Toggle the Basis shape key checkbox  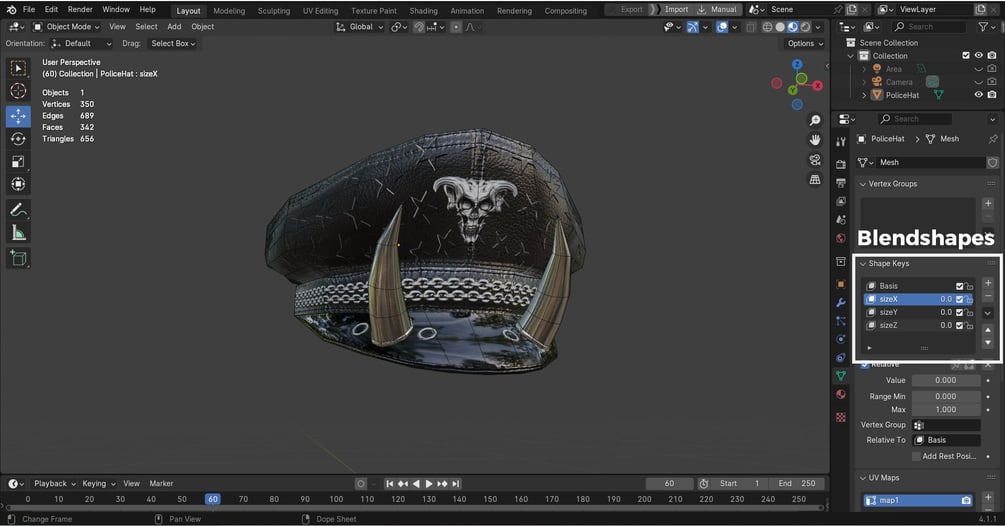click(959, 286)
